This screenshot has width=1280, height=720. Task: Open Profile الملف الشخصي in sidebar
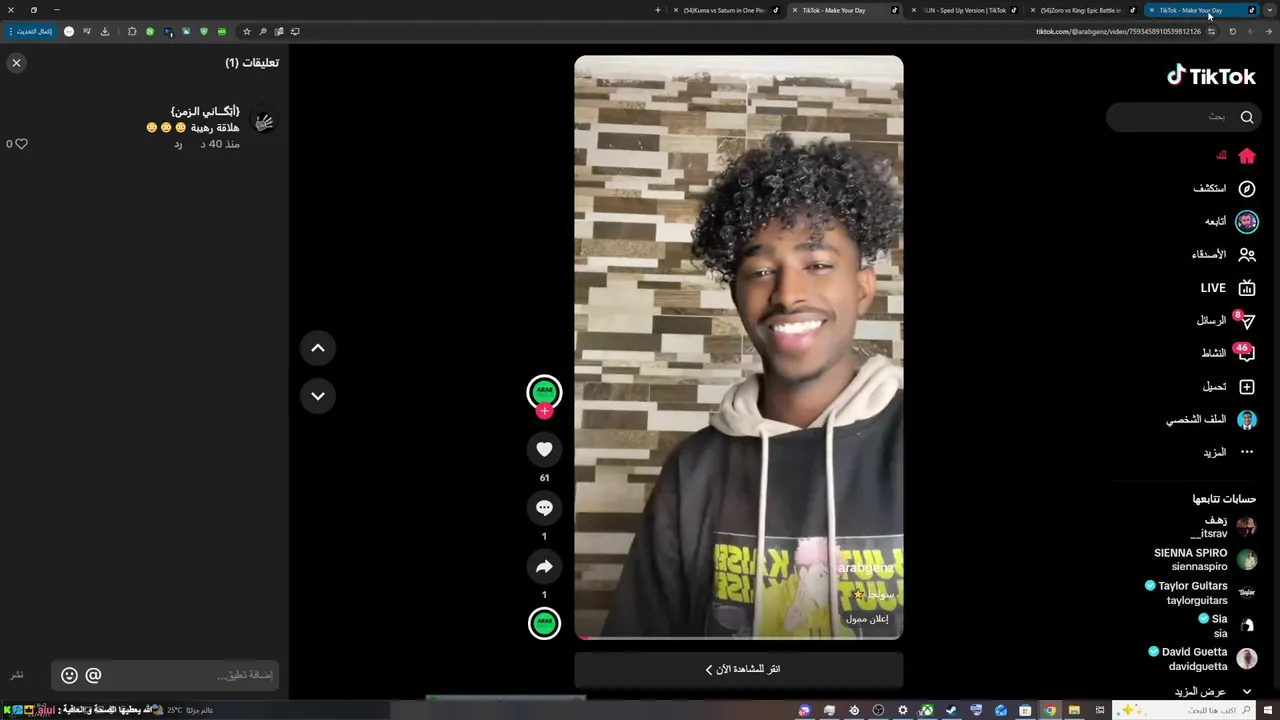pos(1211,420)
